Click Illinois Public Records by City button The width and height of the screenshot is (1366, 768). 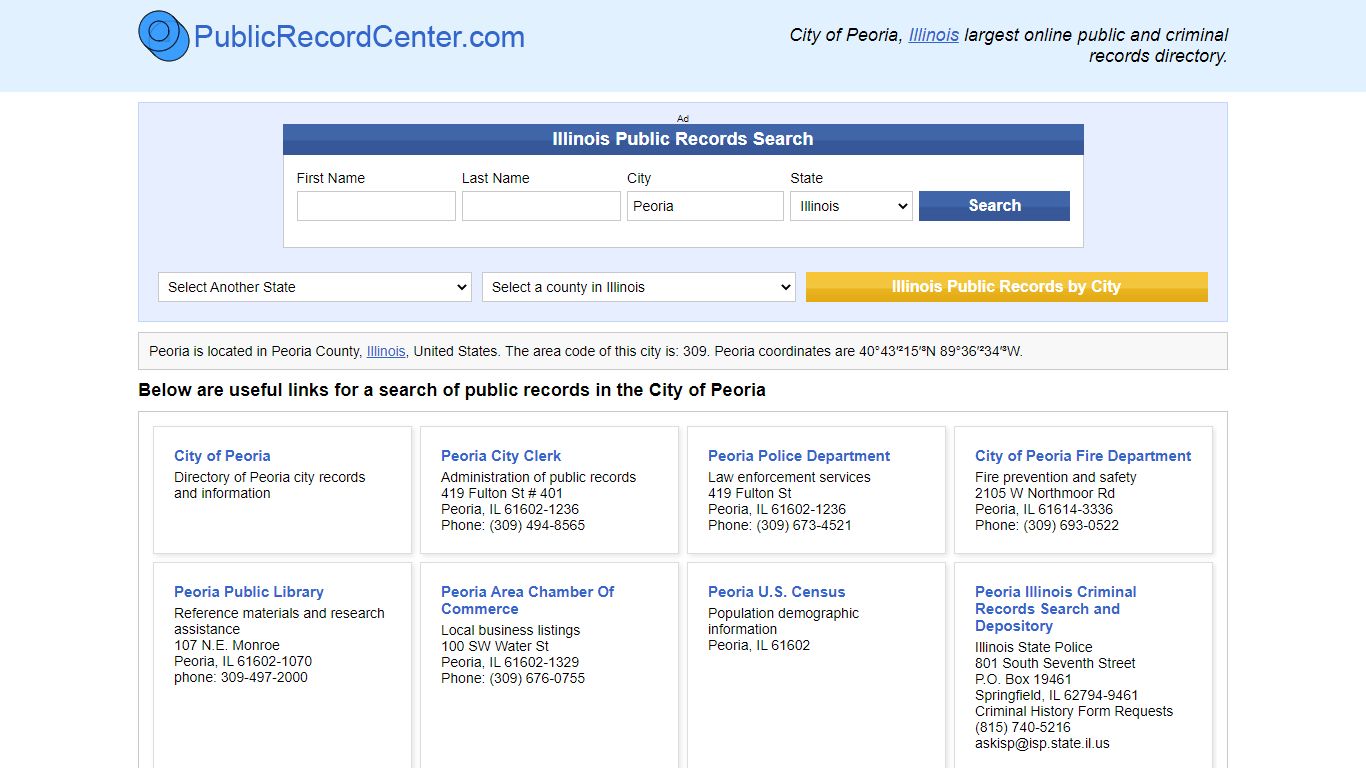click(1006, 287)
